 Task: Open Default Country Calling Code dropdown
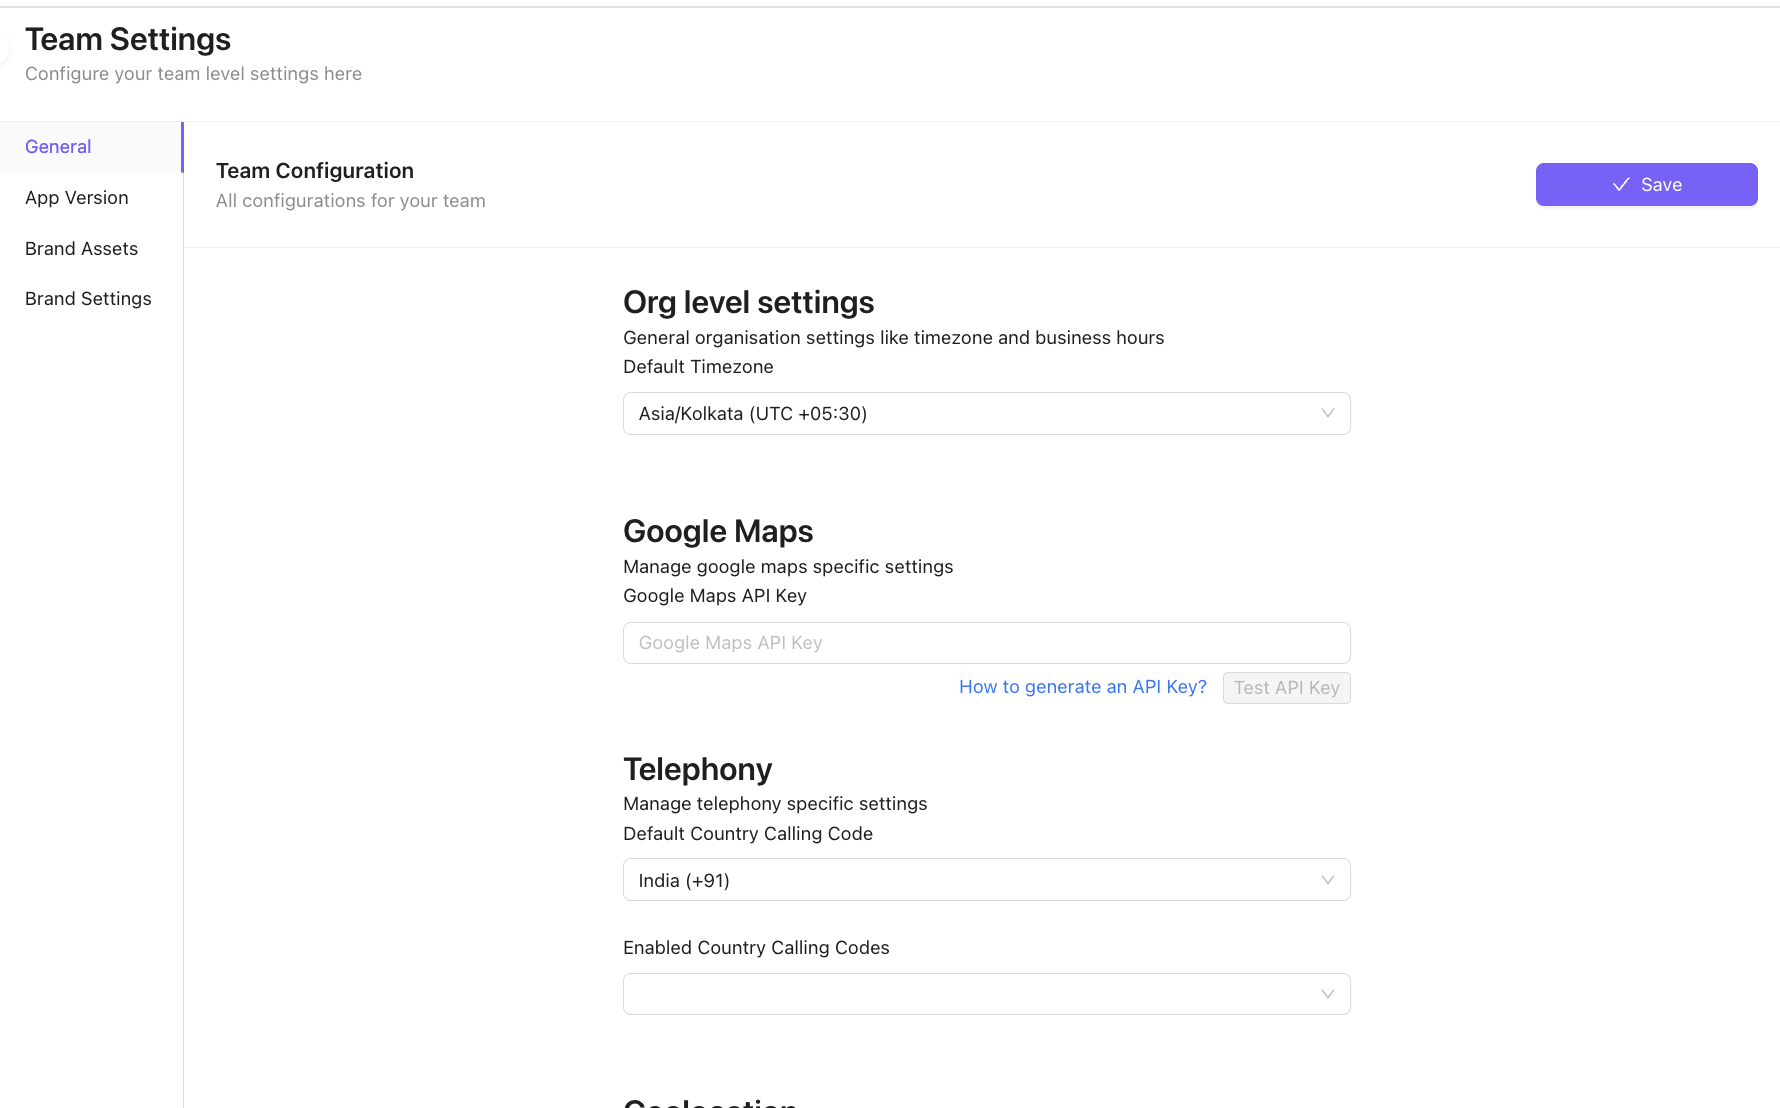pos(986,880)
